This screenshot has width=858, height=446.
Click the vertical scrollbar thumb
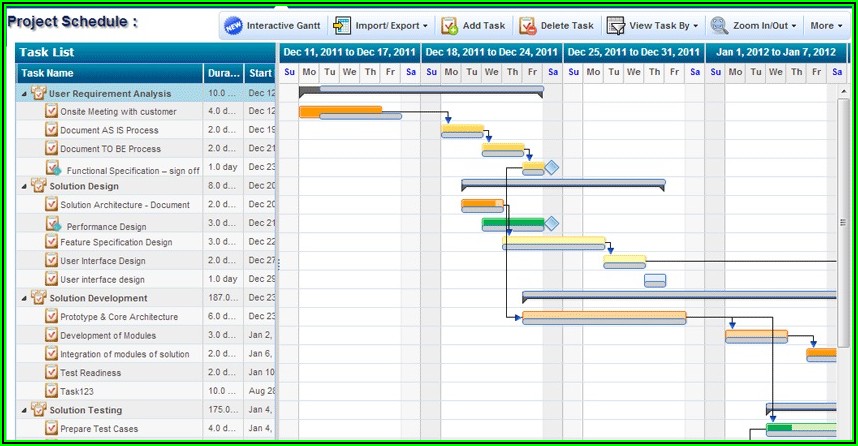(x=843, y=222)
